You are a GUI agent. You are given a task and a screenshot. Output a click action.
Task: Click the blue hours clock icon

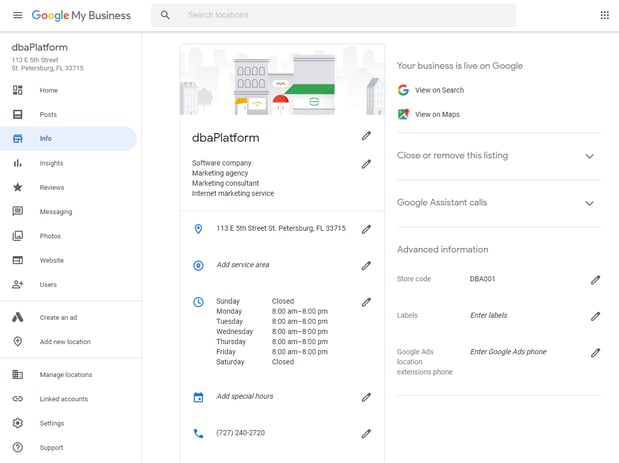pos(198,302)
